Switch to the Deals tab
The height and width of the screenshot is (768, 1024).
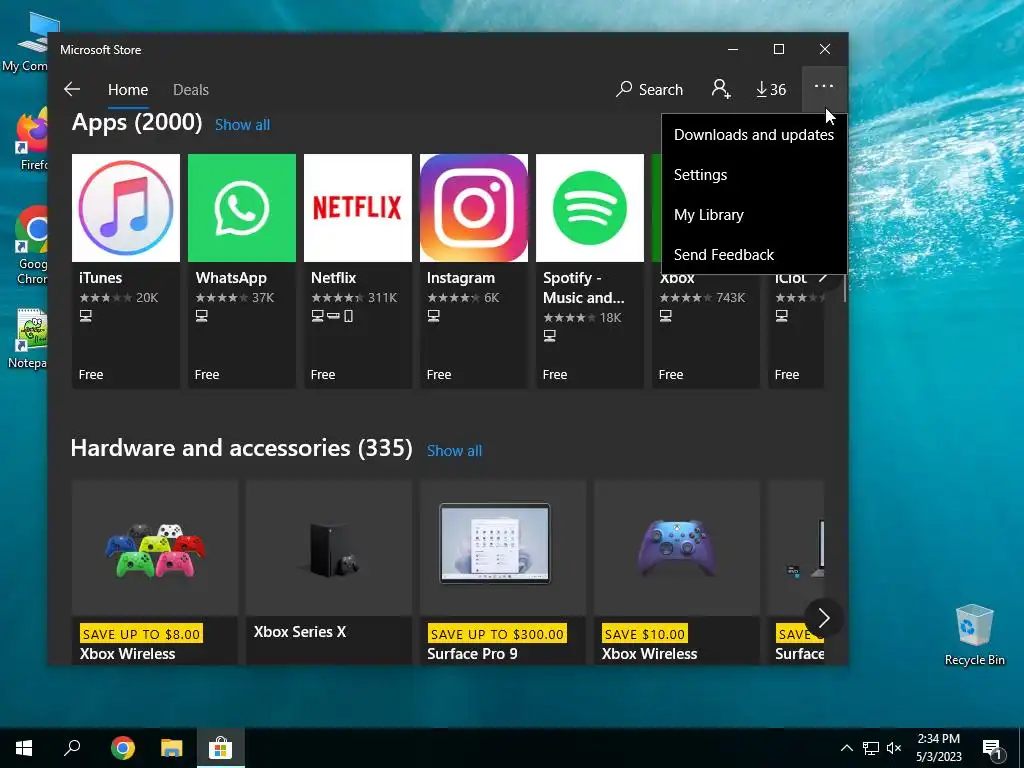point(191,90)
